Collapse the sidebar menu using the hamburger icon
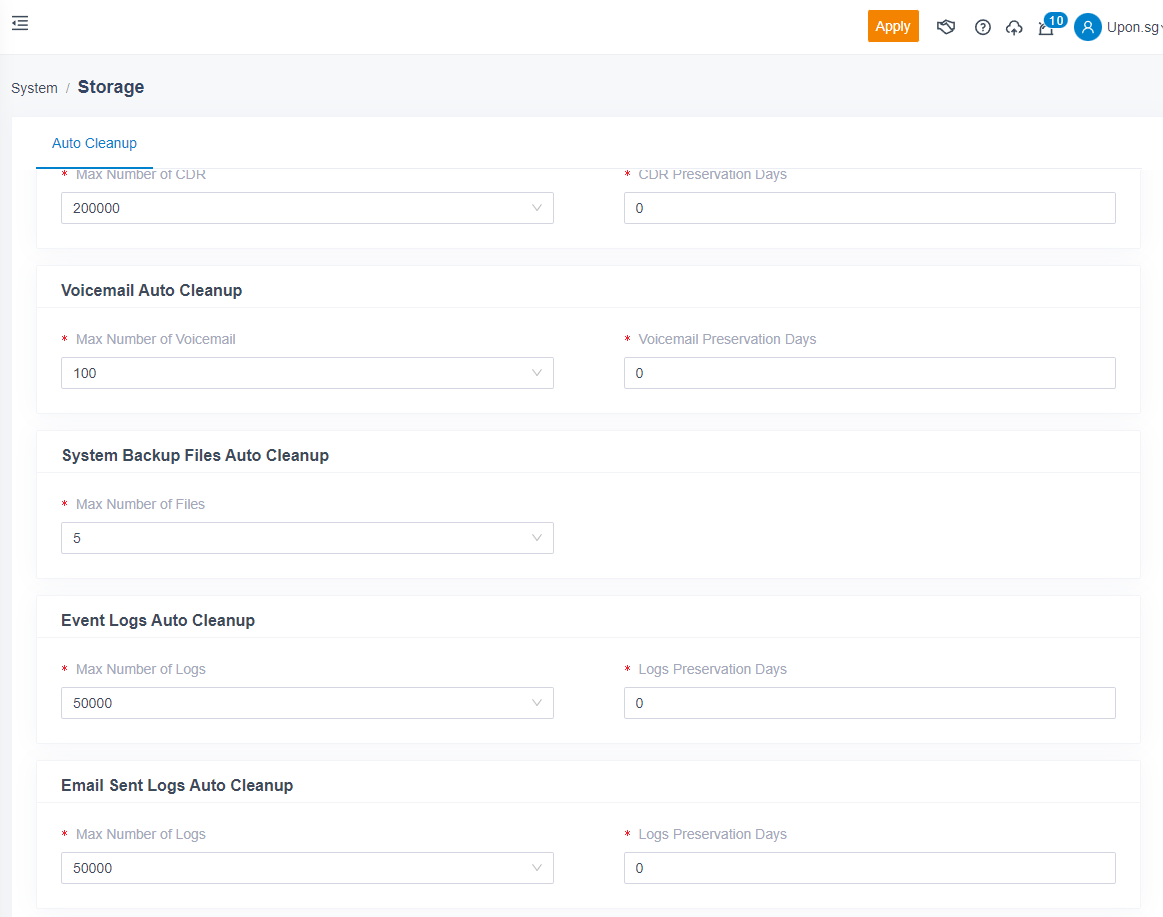 click(20, 24)
